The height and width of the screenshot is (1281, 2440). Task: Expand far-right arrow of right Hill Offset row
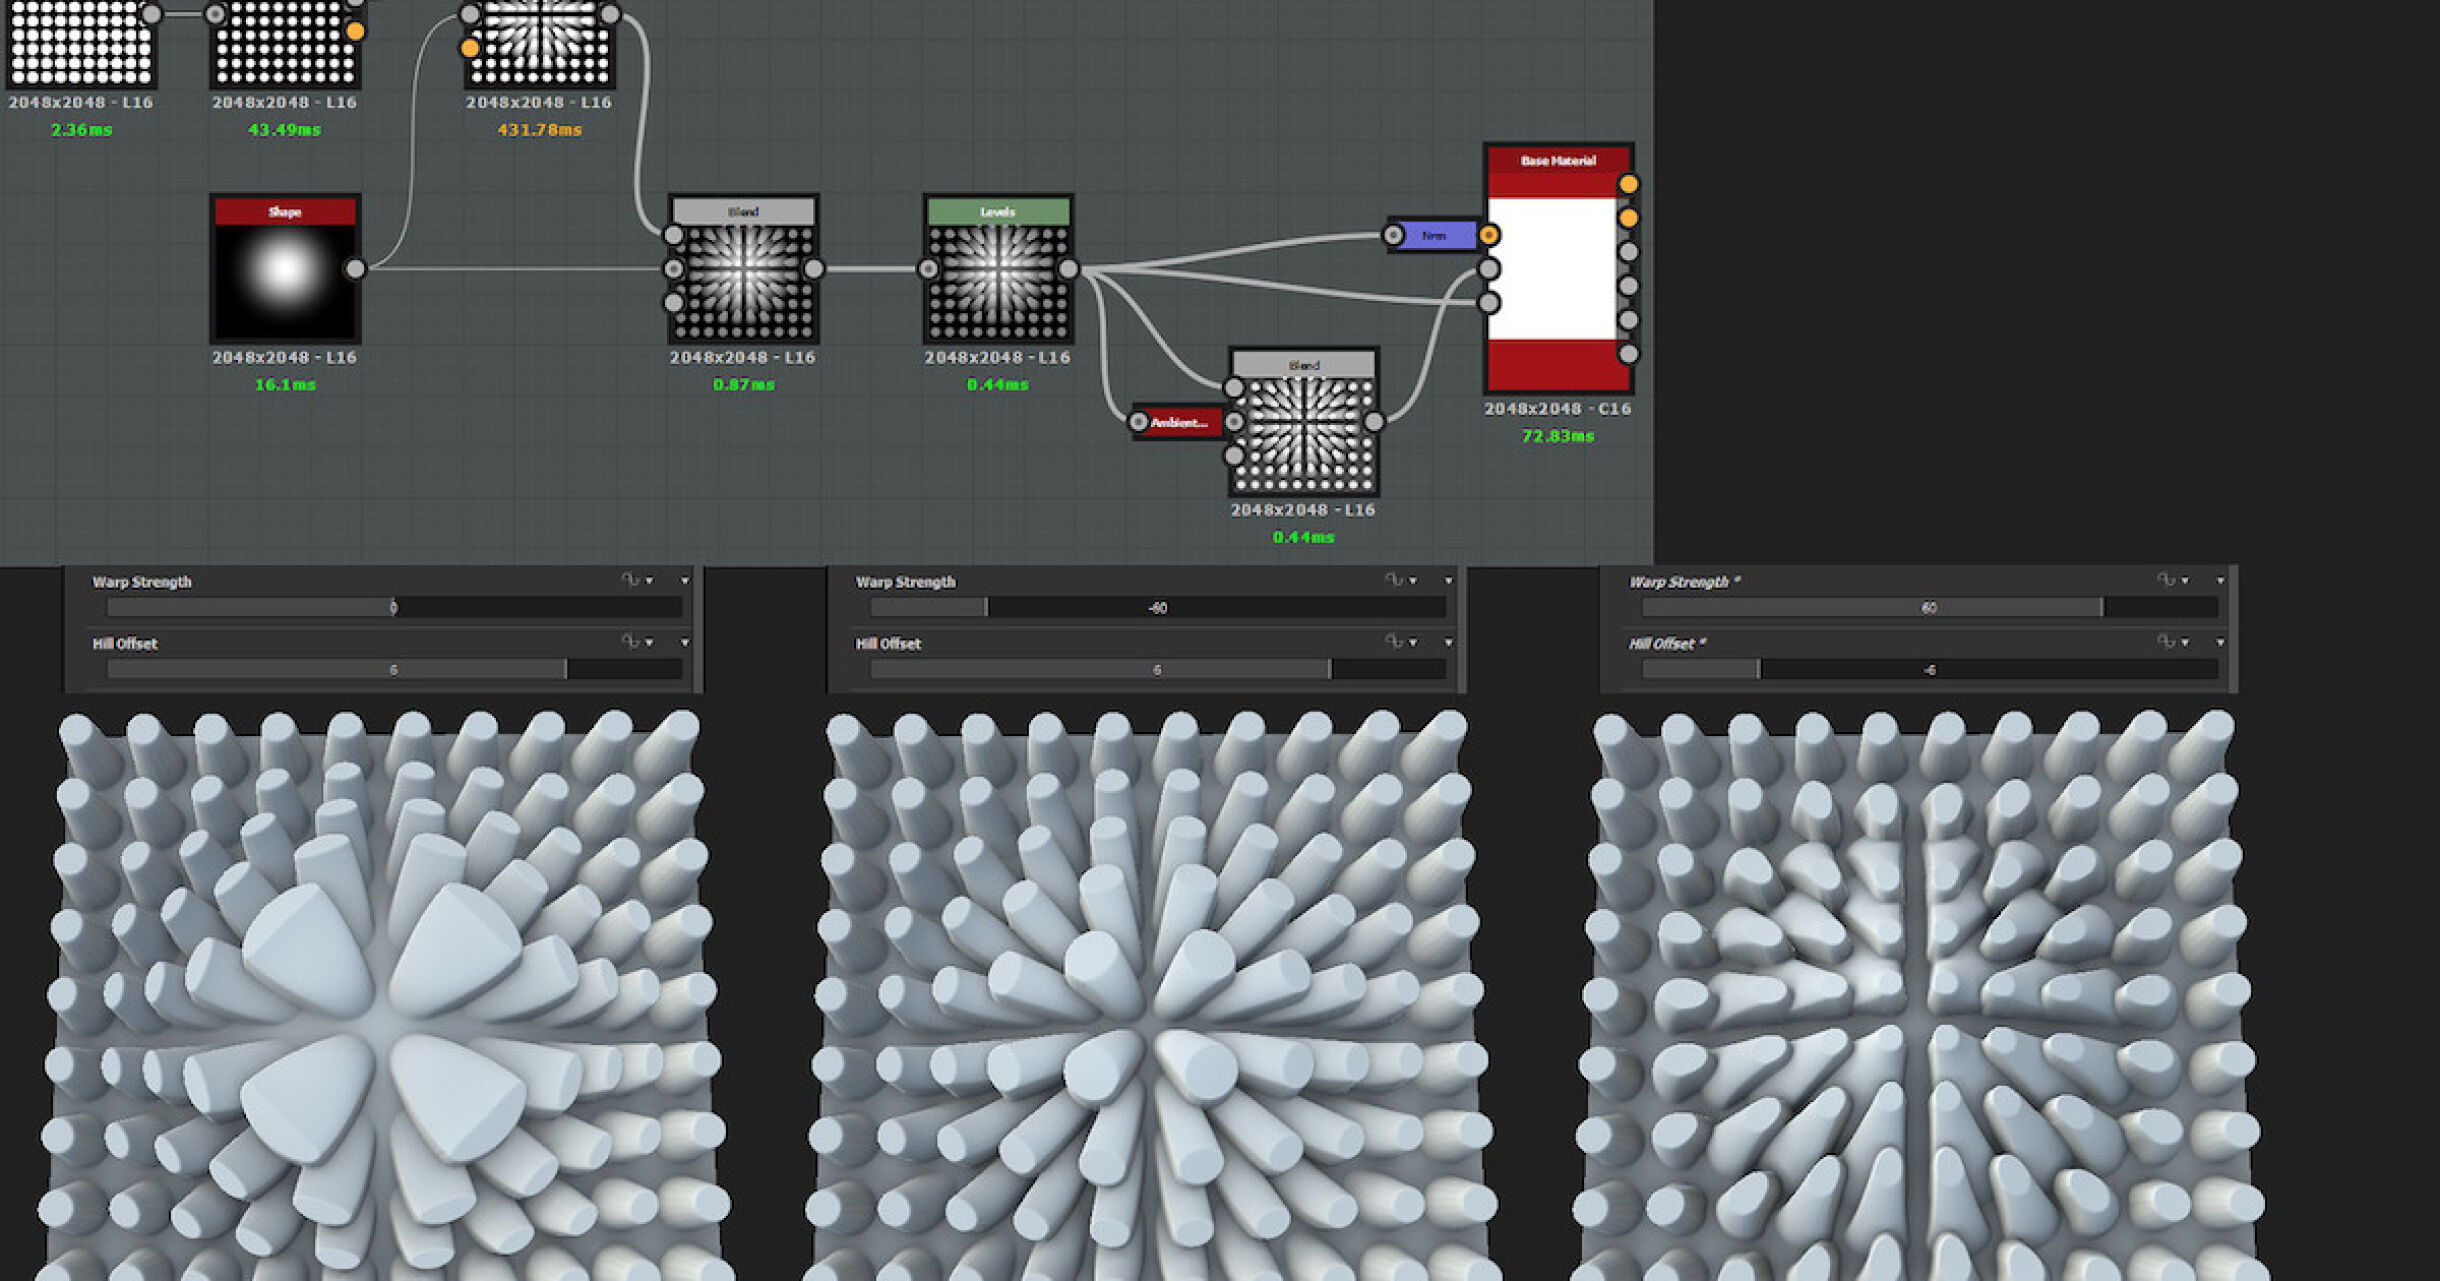click(x=2220, y=642)
